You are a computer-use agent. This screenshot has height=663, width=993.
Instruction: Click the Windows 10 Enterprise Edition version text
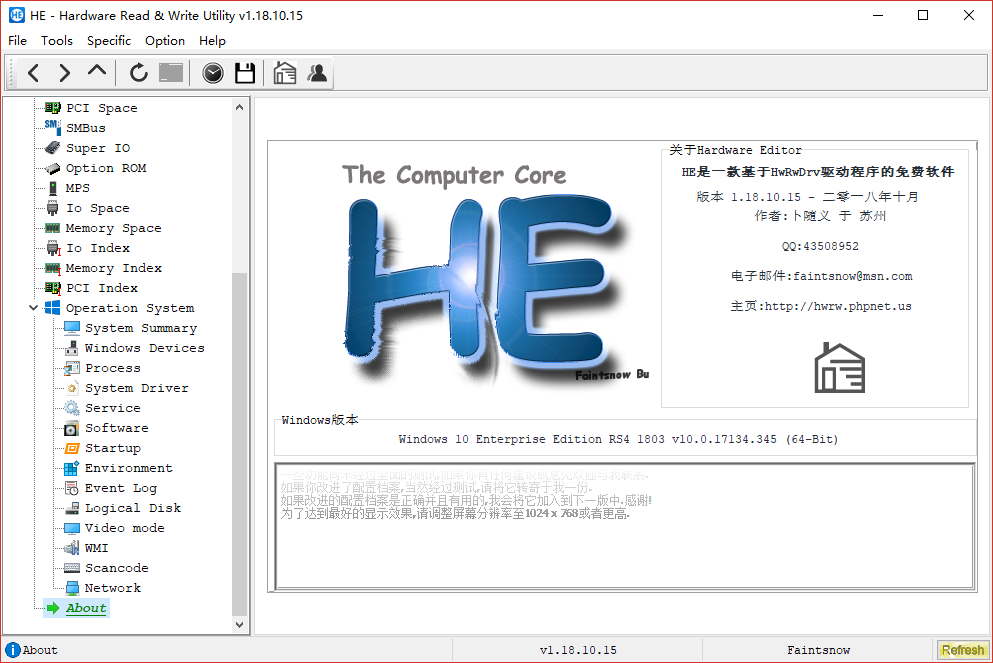tap(618, 439)
